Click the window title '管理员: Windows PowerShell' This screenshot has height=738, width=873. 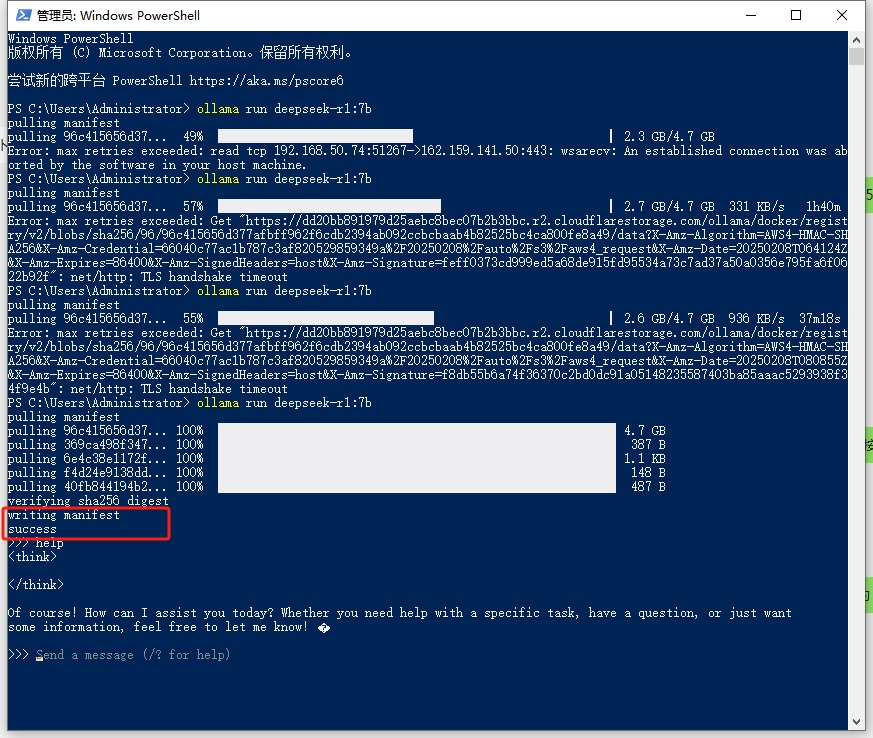[118, 16]
